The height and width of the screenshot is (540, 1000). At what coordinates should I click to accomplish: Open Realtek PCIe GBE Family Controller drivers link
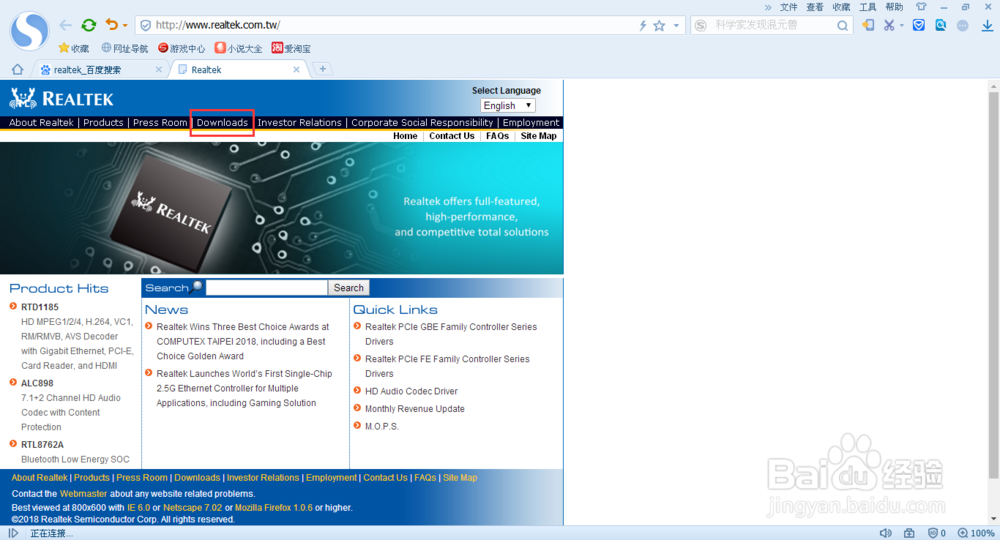click(x=451, y=334)
